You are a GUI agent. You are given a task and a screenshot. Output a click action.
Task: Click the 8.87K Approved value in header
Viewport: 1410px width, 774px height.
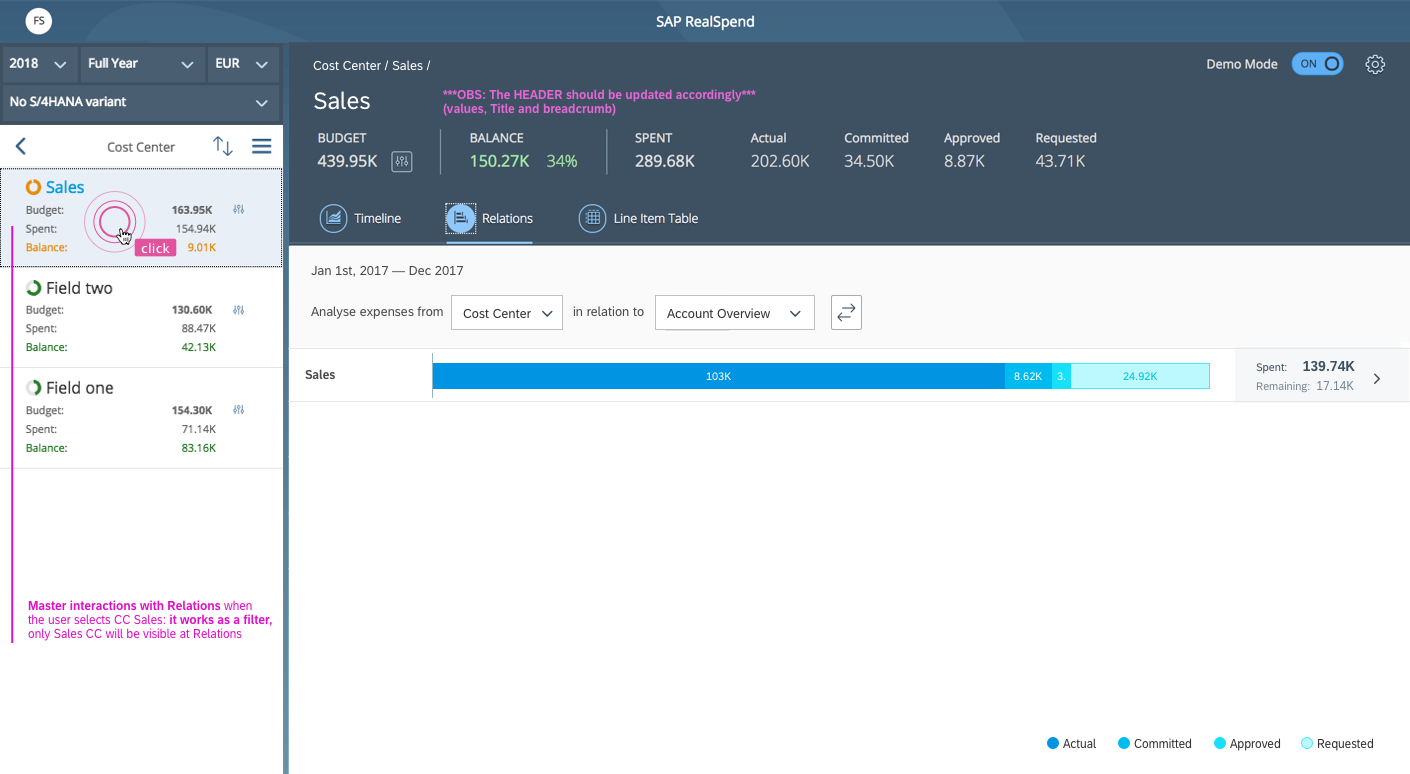click(964, 161)
